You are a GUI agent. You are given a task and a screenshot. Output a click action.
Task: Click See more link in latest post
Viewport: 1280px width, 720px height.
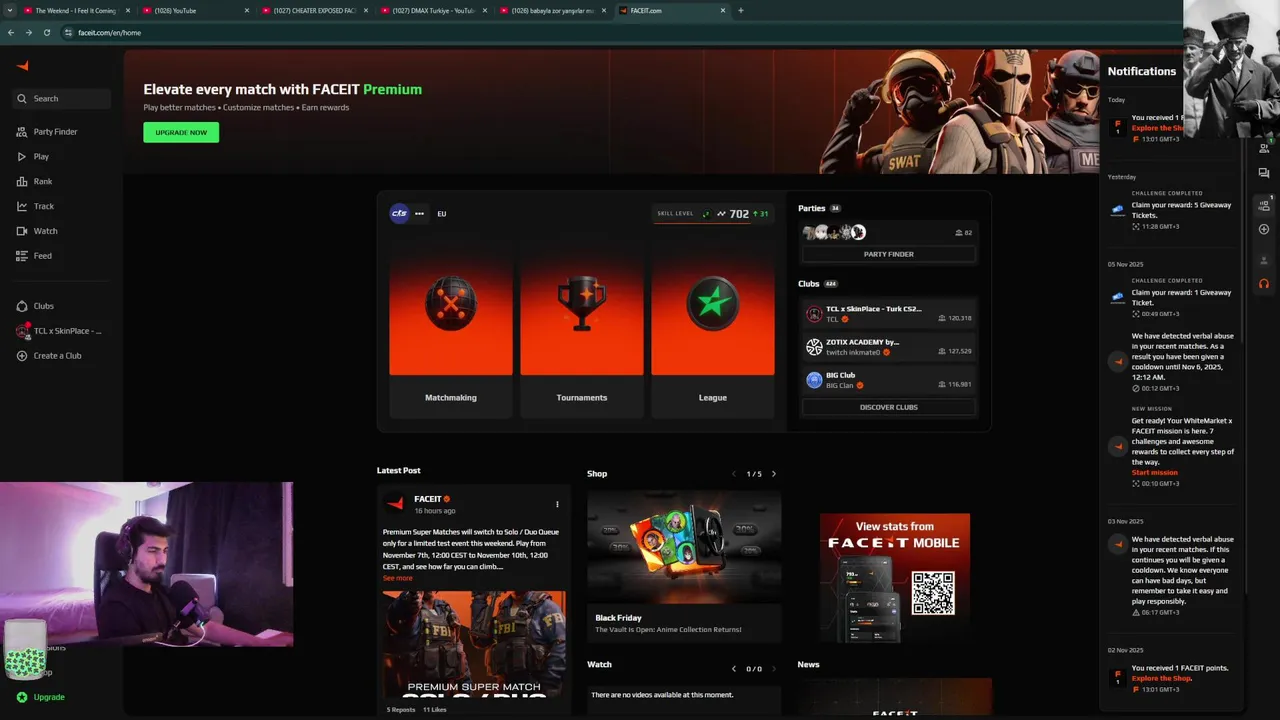tap(397, 578)
